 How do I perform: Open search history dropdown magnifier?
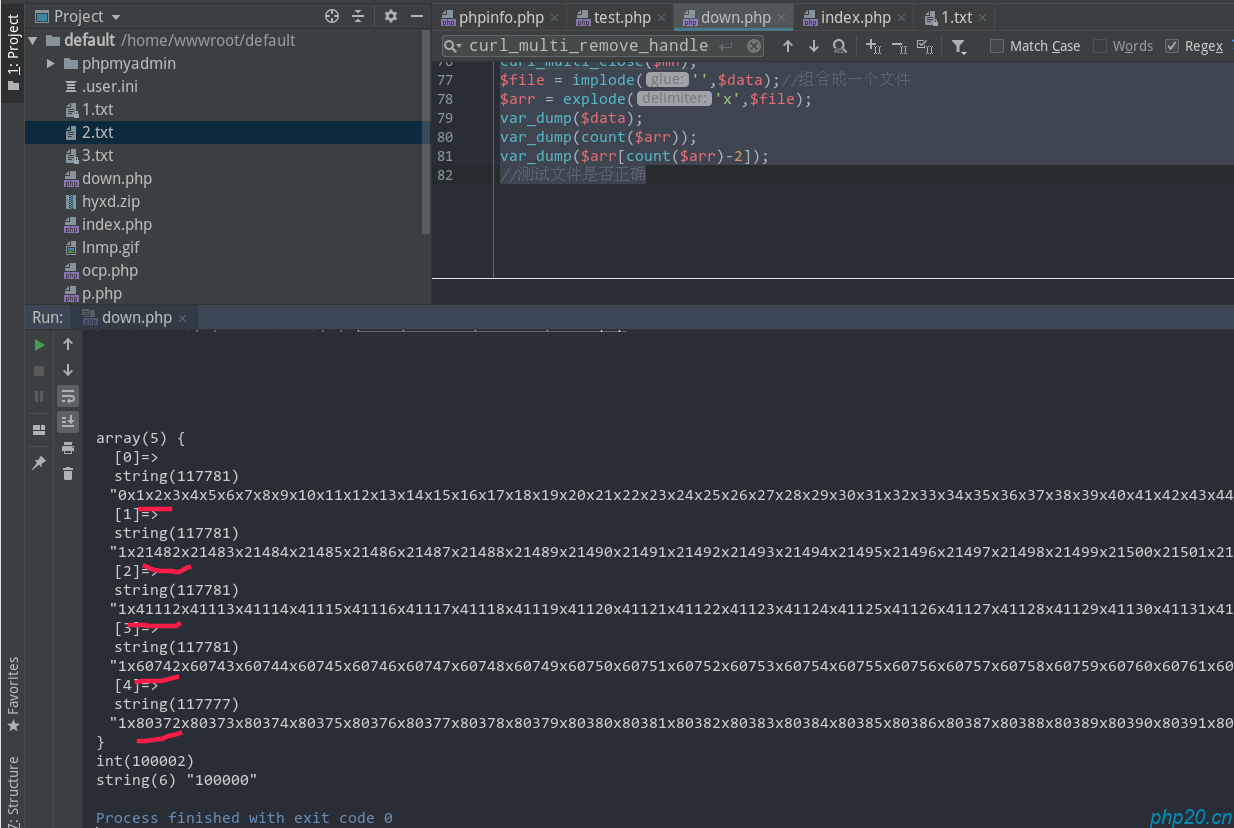(455, 46)
